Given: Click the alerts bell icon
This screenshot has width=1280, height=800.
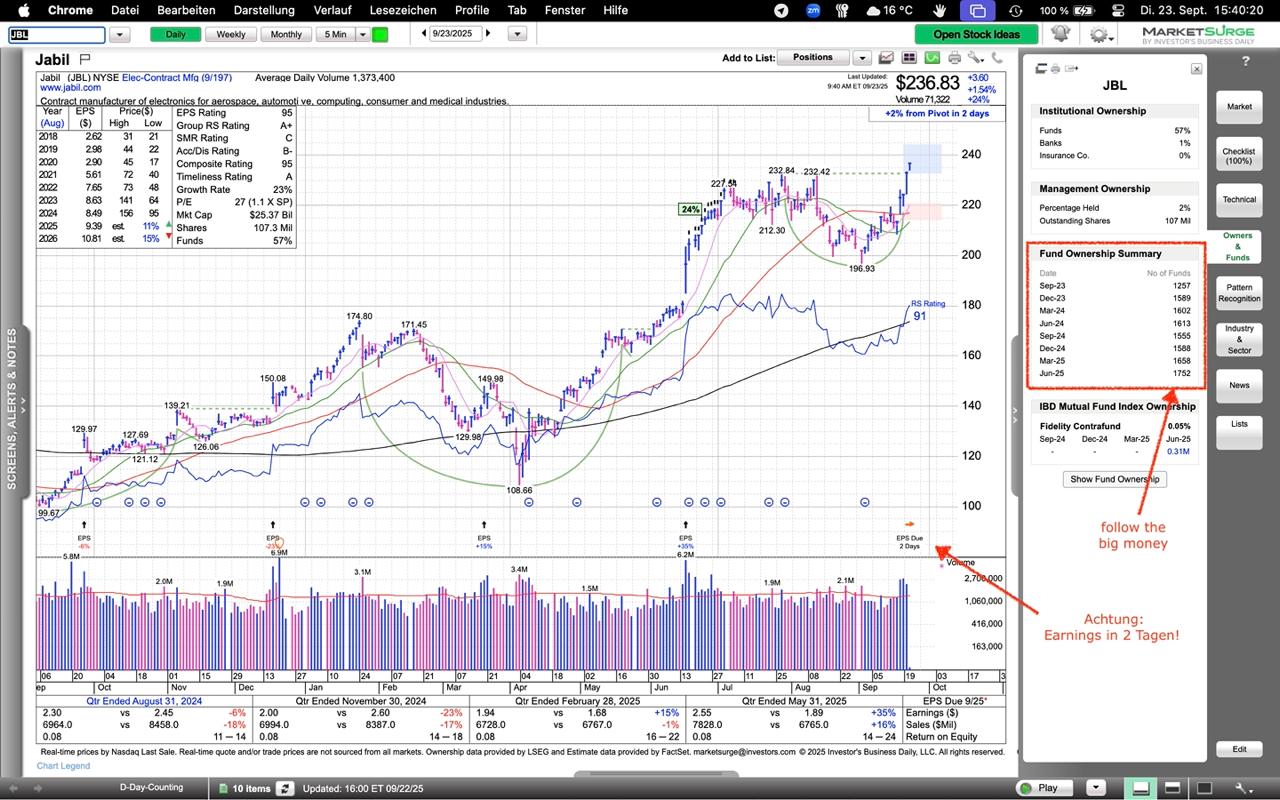Looking at the screenshot, I should point(1061,34).
